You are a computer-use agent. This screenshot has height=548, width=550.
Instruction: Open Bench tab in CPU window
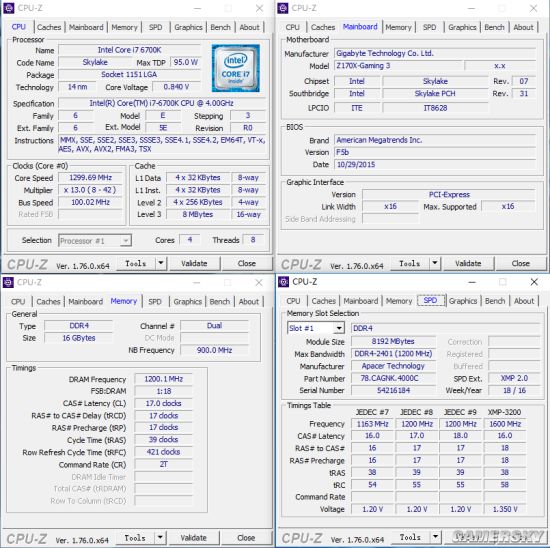[x=221, y=27]
